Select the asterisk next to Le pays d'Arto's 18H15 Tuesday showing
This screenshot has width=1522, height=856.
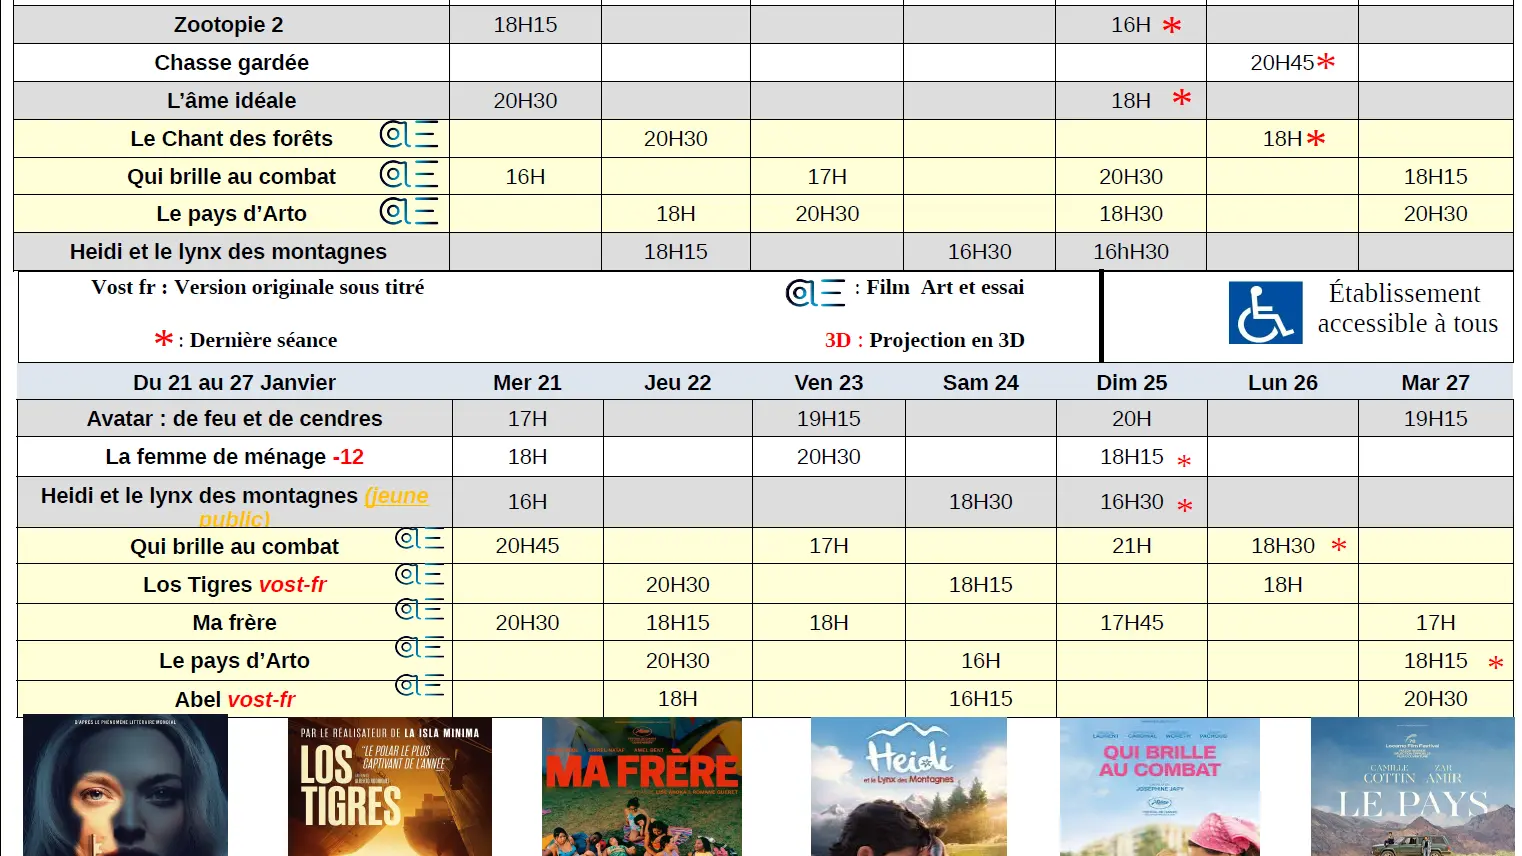pyautogui.click(x=1495, y=662)
